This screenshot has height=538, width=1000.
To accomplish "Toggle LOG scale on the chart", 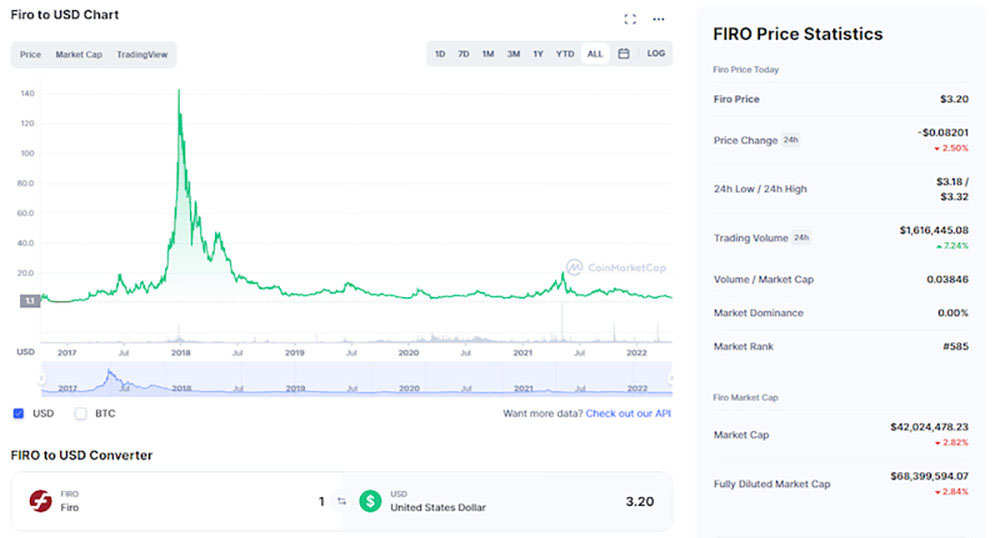I will [x=656, y=54].
